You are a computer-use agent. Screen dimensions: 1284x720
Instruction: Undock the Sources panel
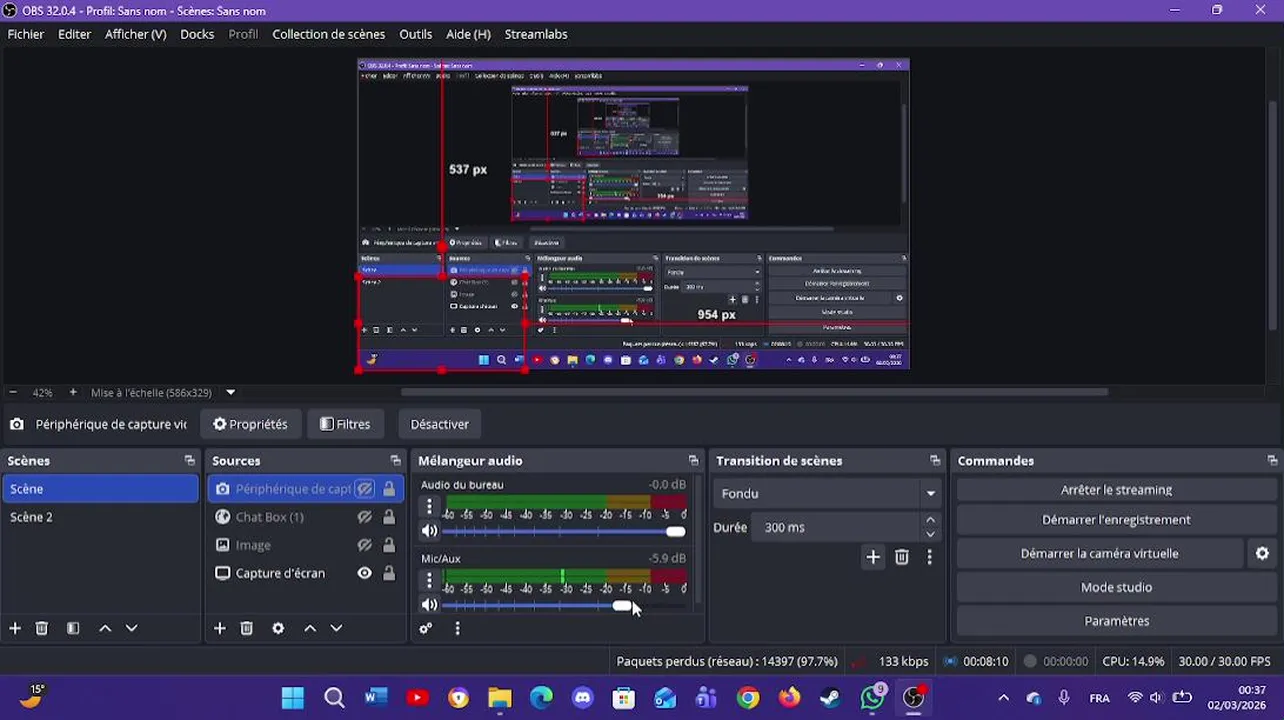pyautogui.click(x=395, y=461)
